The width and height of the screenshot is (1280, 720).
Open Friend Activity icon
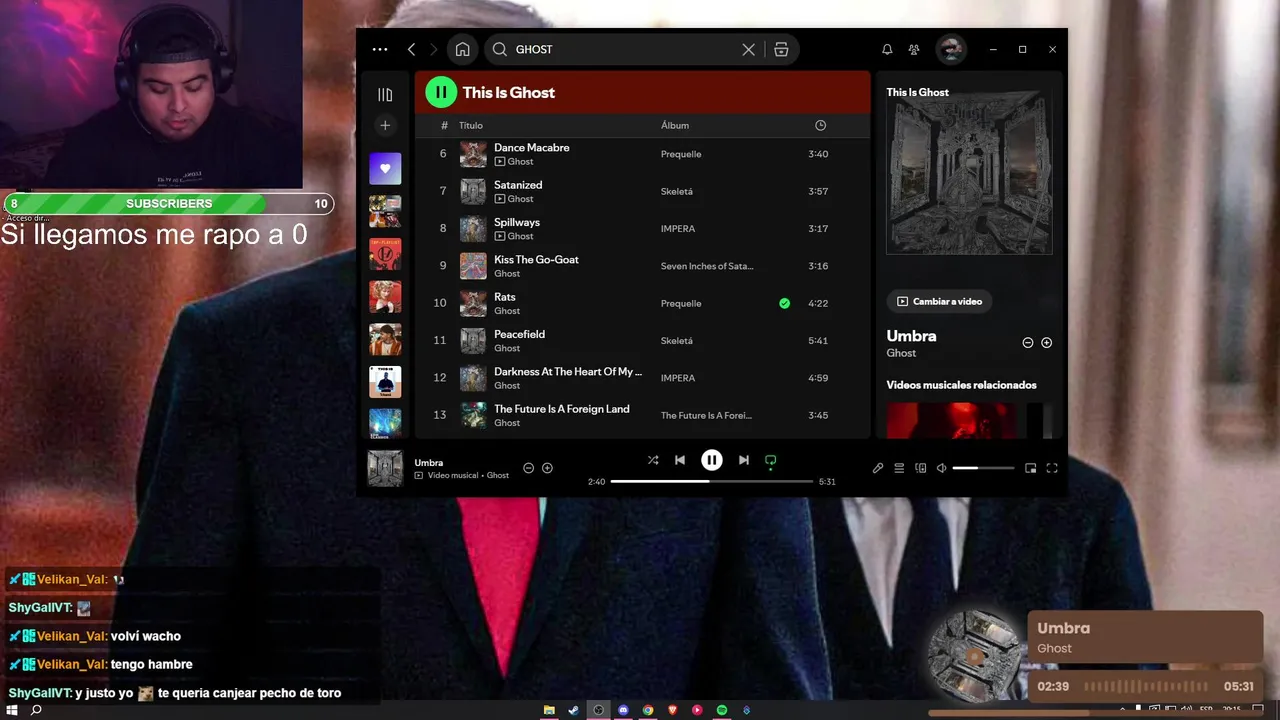click(914, 49)
